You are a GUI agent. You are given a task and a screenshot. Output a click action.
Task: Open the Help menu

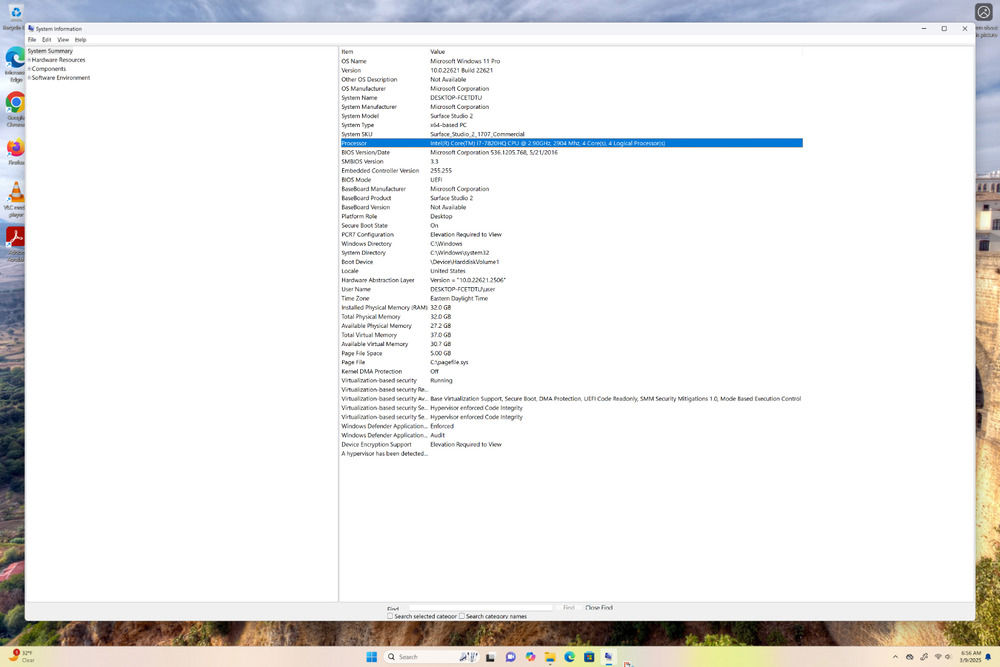pos(80,40)
